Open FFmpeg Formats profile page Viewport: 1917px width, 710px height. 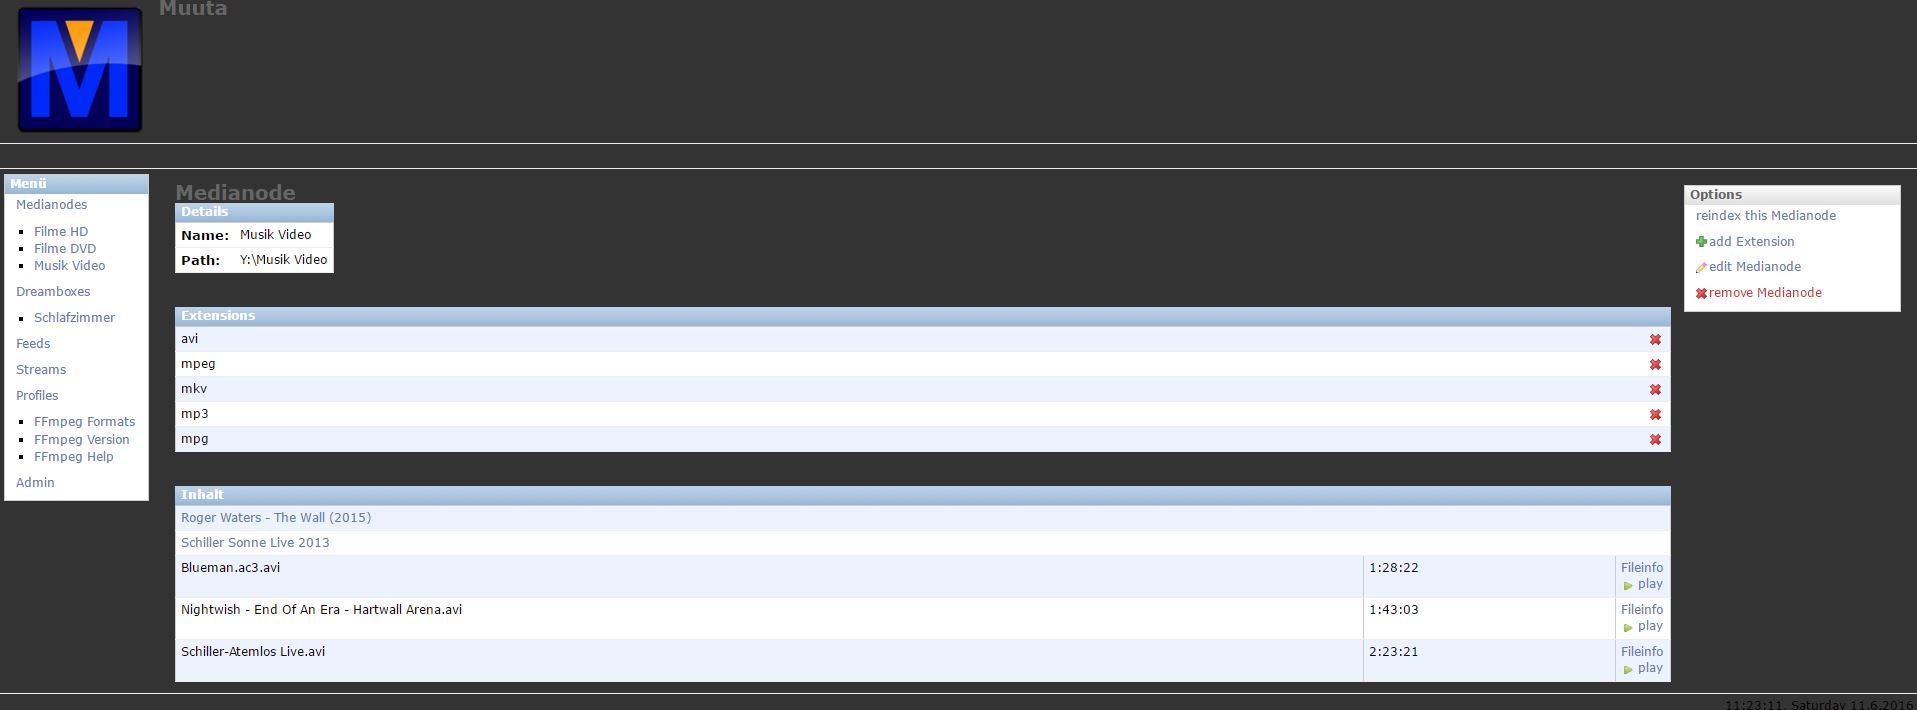[x=84, y=422]
